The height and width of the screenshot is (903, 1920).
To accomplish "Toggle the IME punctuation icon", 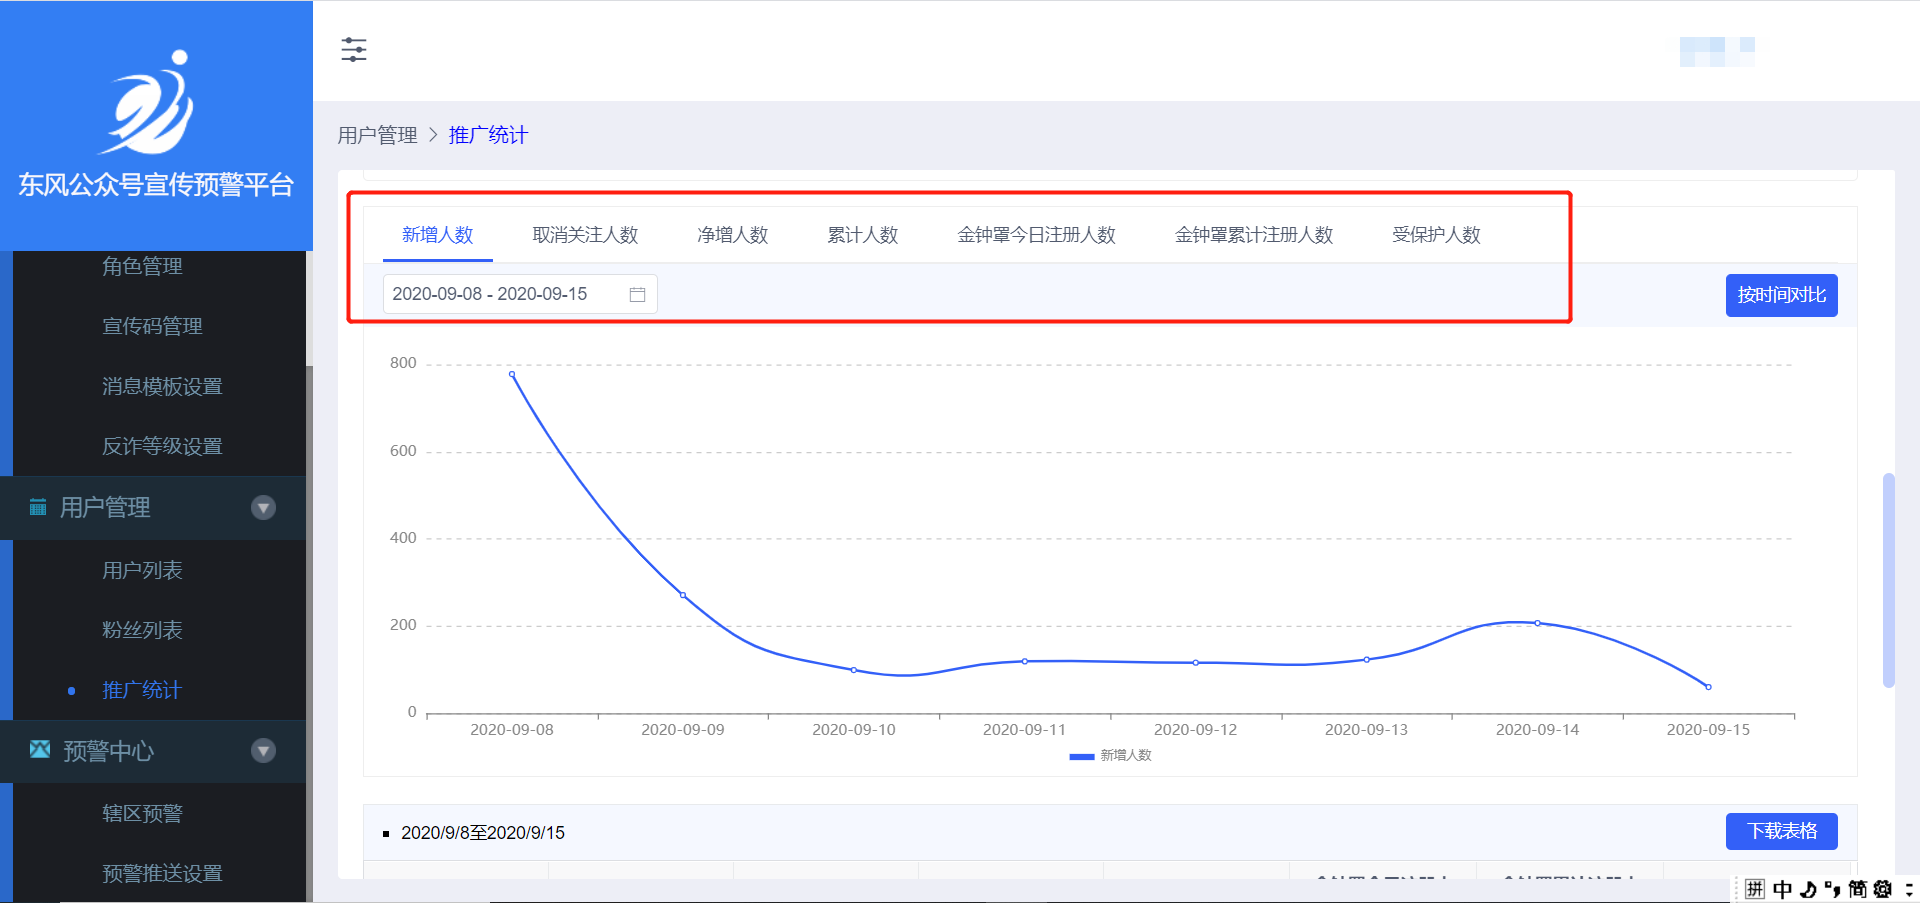I will pyautogui.click(x=1832, y=889).
